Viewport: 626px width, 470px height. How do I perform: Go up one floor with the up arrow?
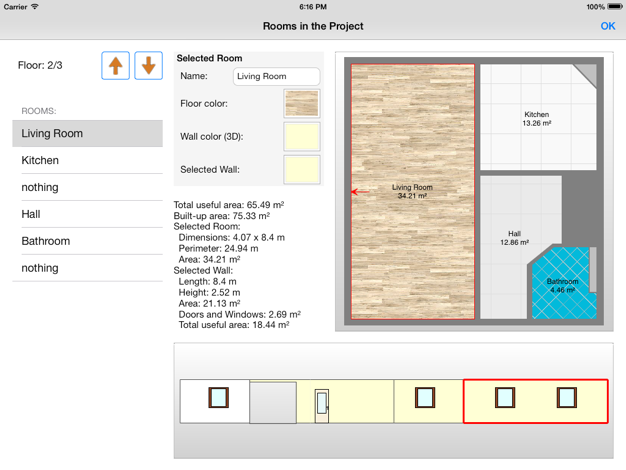click(116, 66)
